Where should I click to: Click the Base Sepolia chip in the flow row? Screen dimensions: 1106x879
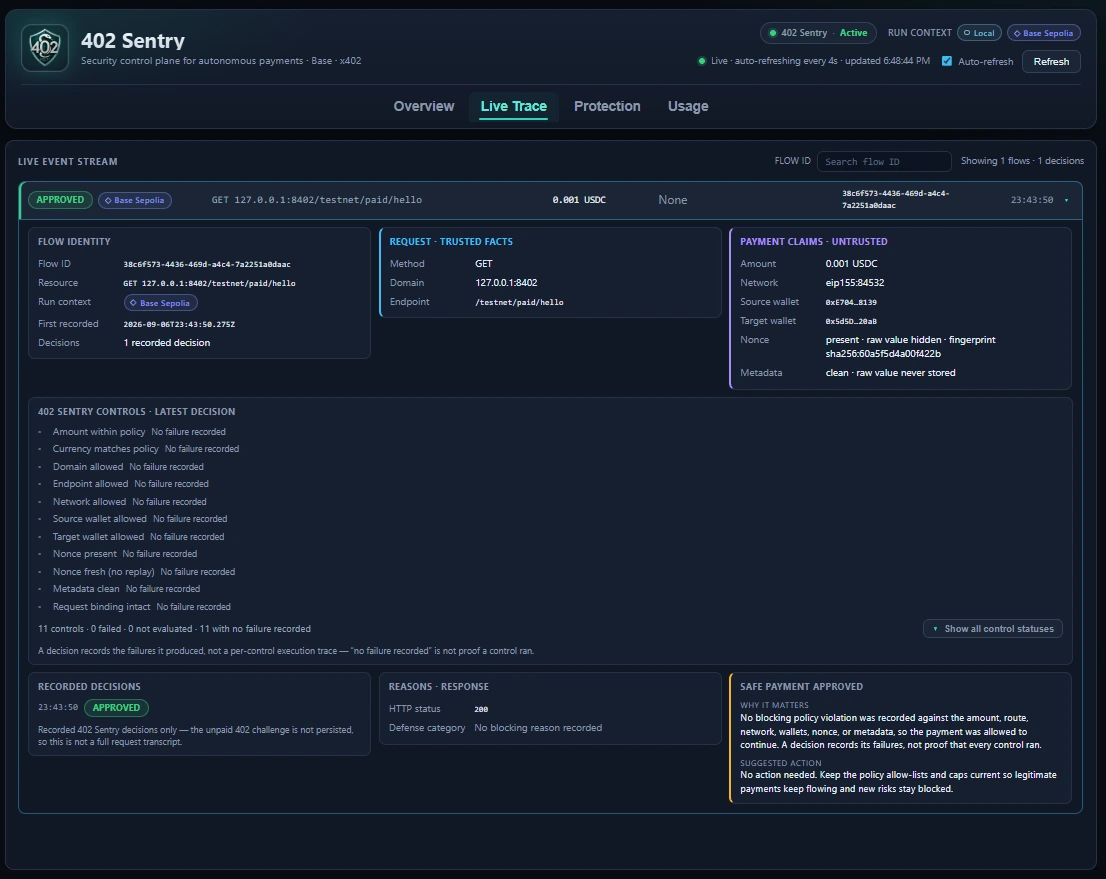pyautogui.click(x=135, y=200)
